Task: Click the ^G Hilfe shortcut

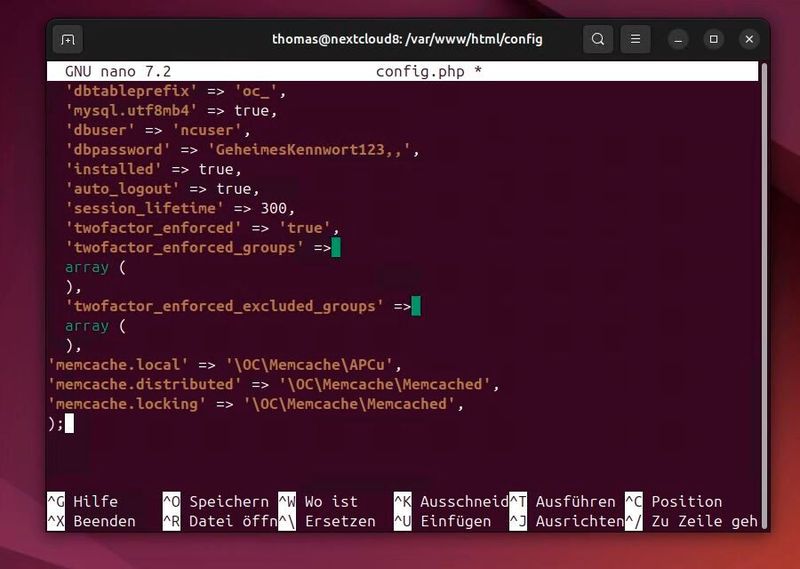Action: (x=83, y=502)
